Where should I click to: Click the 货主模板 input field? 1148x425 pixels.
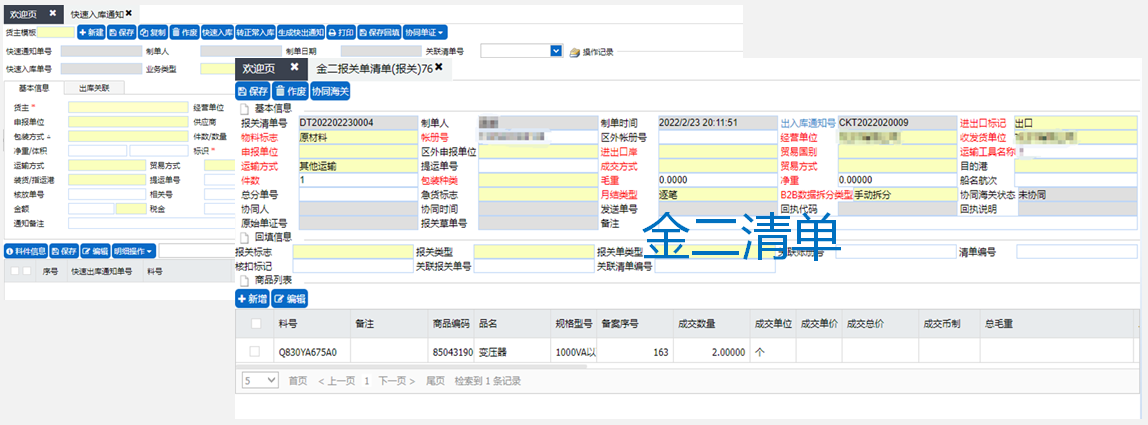[56, 32]
